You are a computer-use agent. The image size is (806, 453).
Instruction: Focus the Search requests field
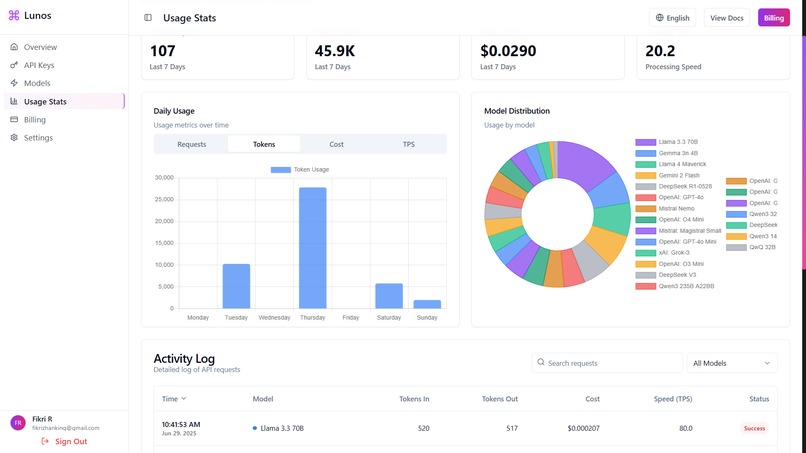pos(607,363)
